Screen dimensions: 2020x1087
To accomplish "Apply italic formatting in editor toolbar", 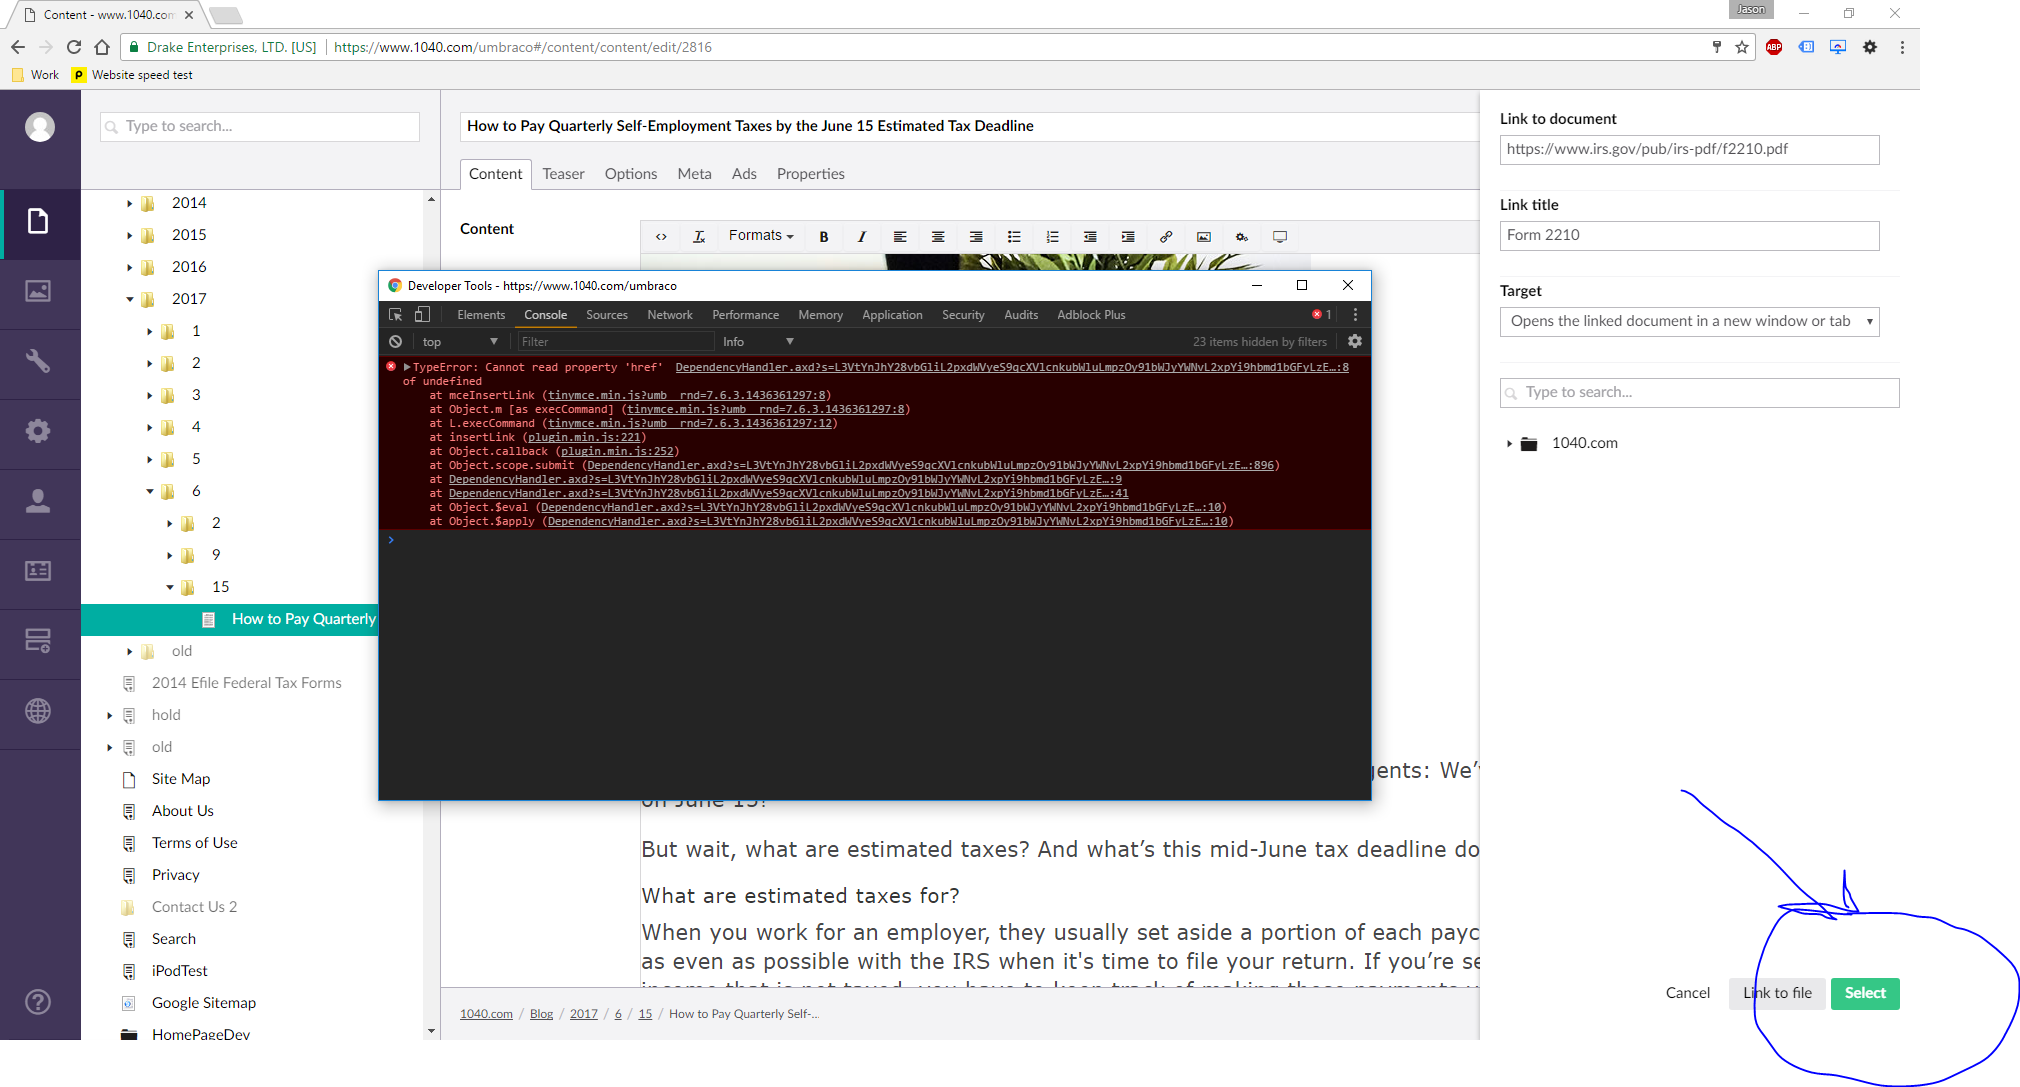I will [x=862, y=237].
